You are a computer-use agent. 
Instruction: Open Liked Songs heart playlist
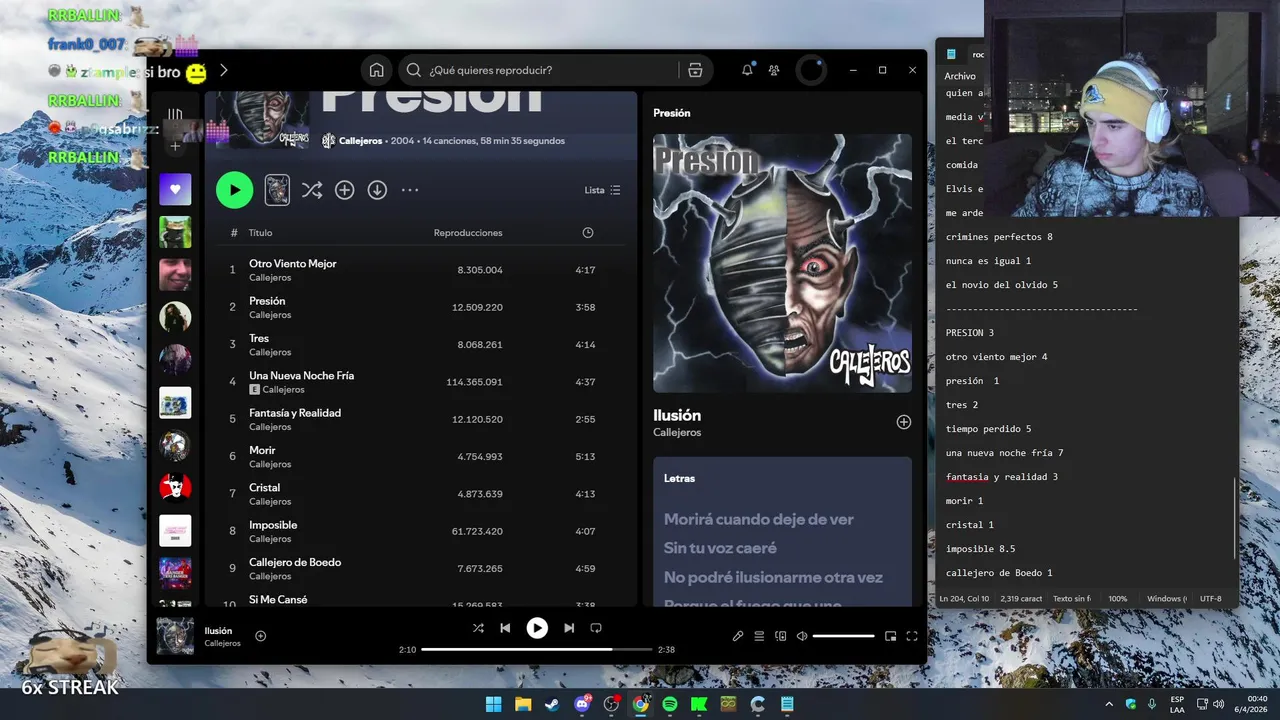[x=175, y=189]
